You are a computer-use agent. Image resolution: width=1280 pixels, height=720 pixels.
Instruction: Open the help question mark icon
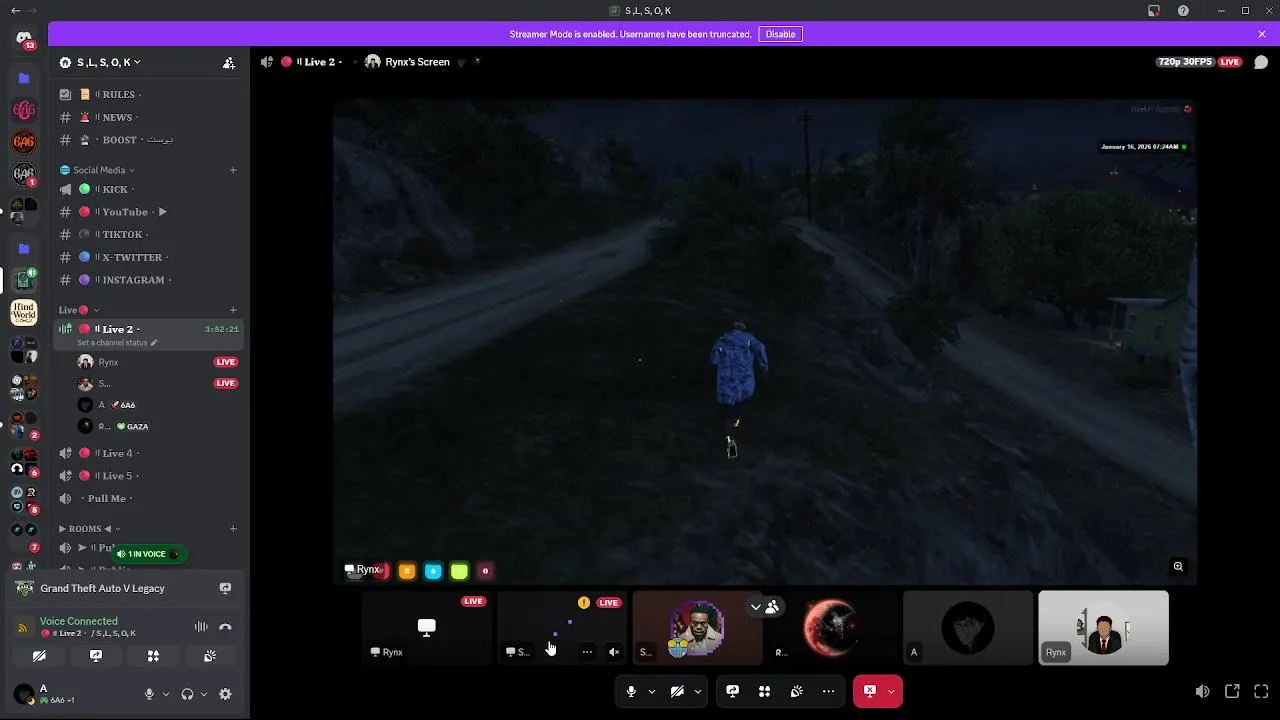click(1183, 11)
